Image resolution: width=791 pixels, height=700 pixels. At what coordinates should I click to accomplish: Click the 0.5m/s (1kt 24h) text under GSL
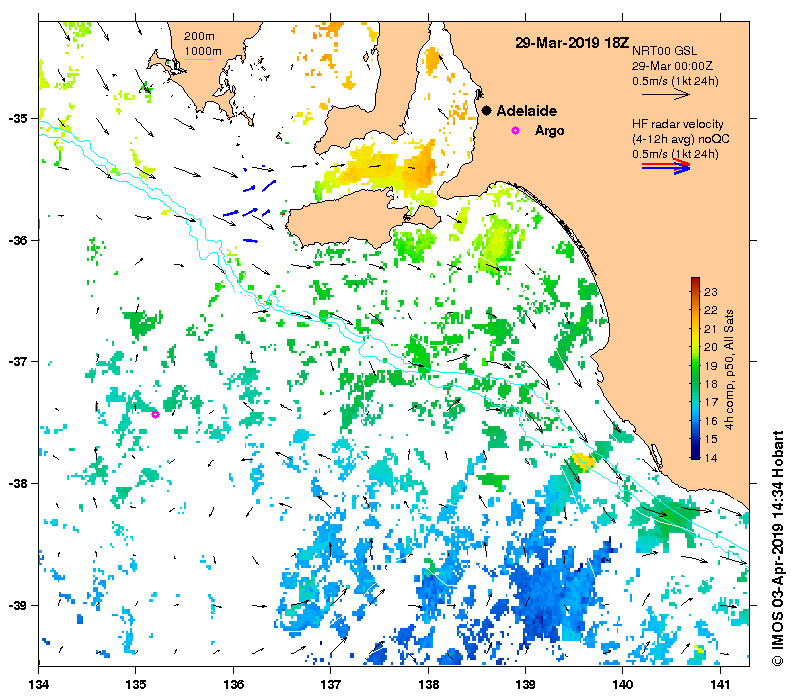coord(675,81)
